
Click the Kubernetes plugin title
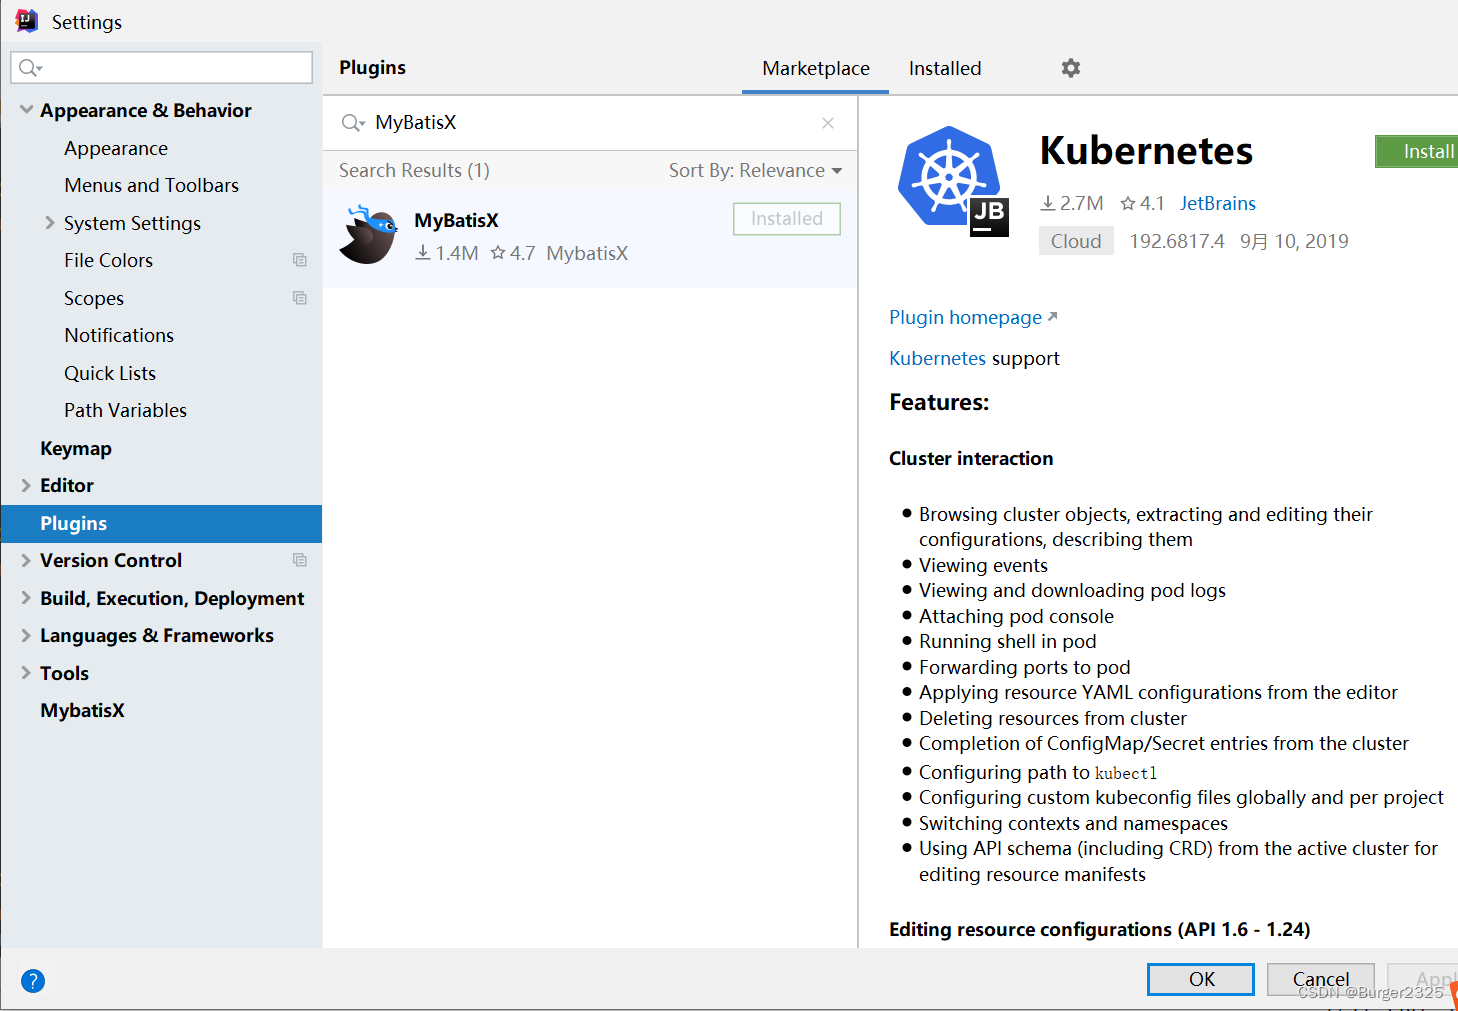click(x=1146, y=150)
